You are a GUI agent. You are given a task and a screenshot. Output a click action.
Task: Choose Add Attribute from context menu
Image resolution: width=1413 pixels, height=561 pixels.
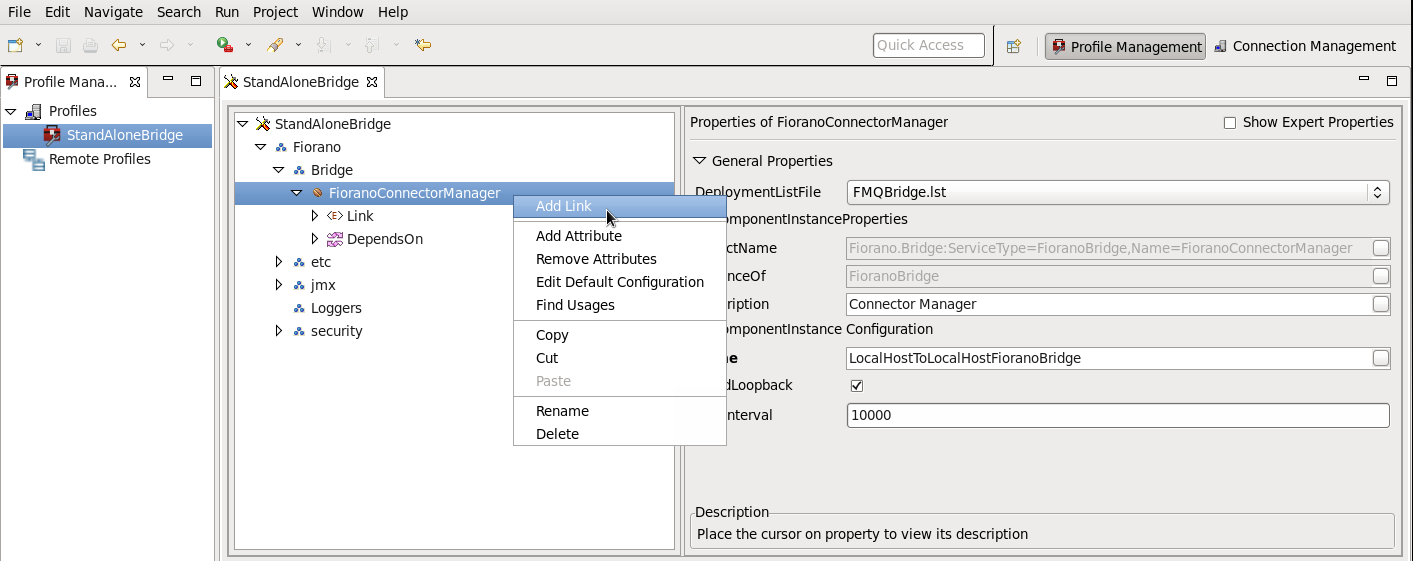tap(620, 236)
